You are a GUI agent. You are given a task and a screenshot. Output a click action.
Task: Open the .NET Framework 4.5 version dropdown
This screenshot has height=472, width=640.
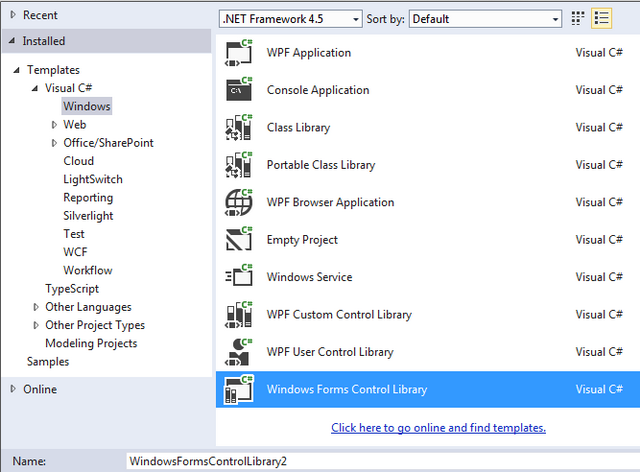[x=291, y=19]
